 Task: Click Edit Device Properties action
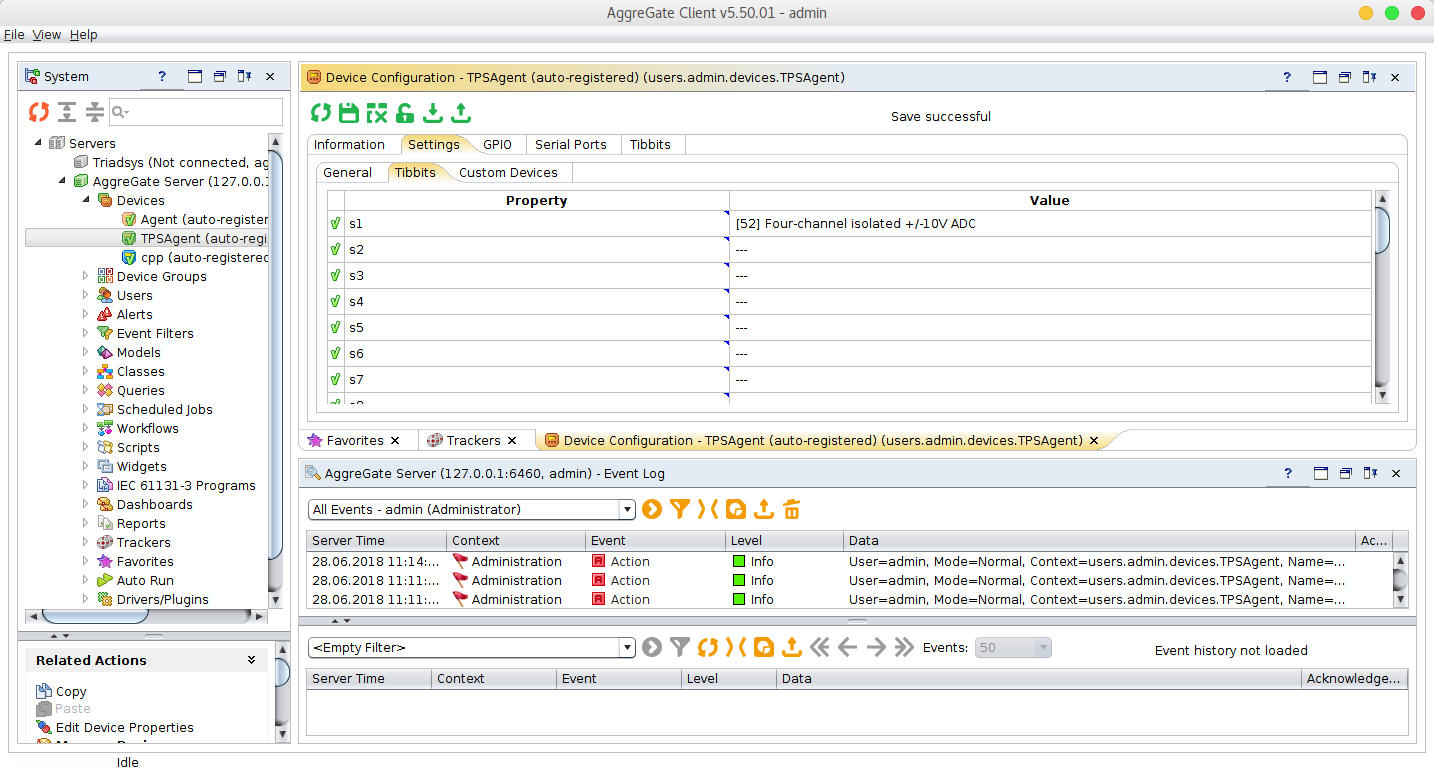click(125, 727)
